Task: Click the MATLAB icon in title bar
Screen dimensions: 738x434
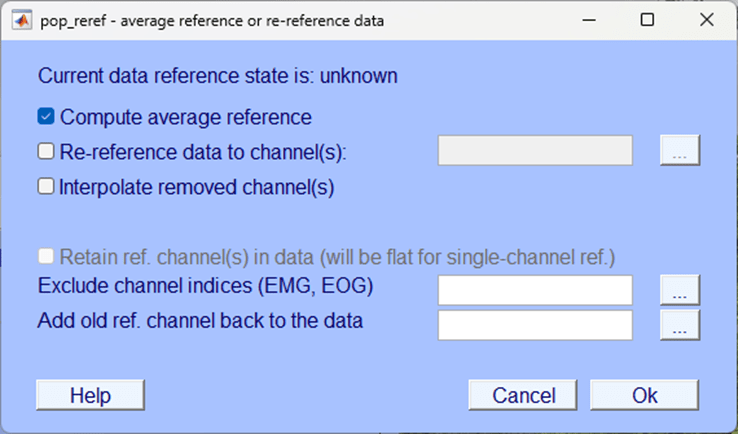Action: (x=21, y=20)
